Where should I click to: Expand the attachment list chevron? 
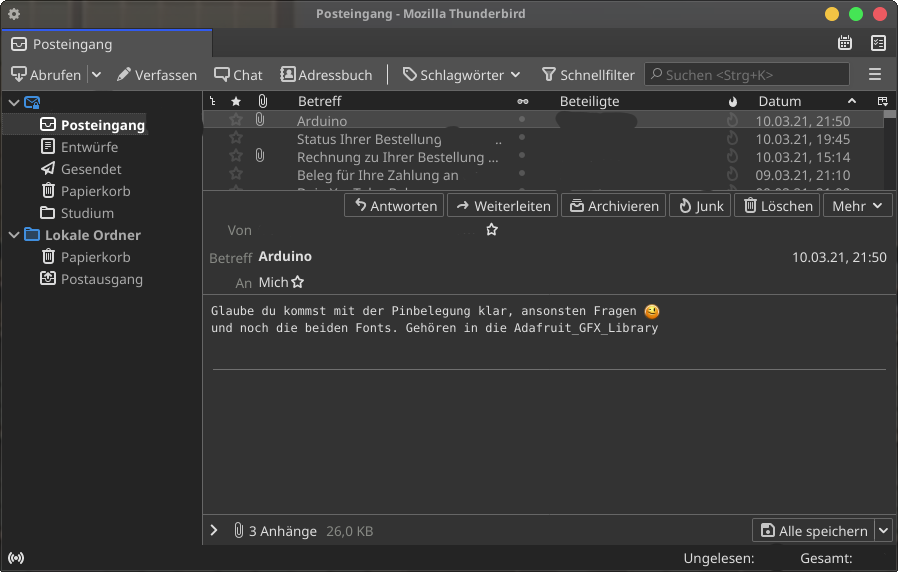[214, 530]
